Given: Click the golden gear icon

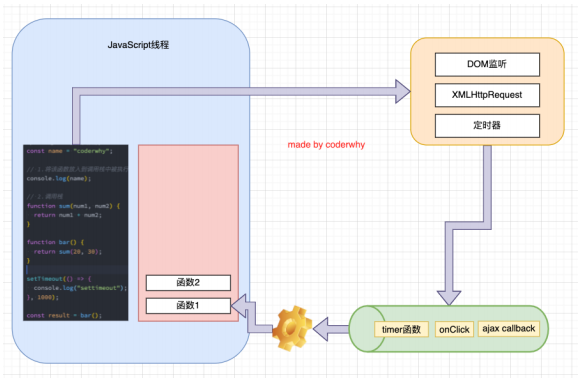Looking at the screenshot, I should click(292, 328).
